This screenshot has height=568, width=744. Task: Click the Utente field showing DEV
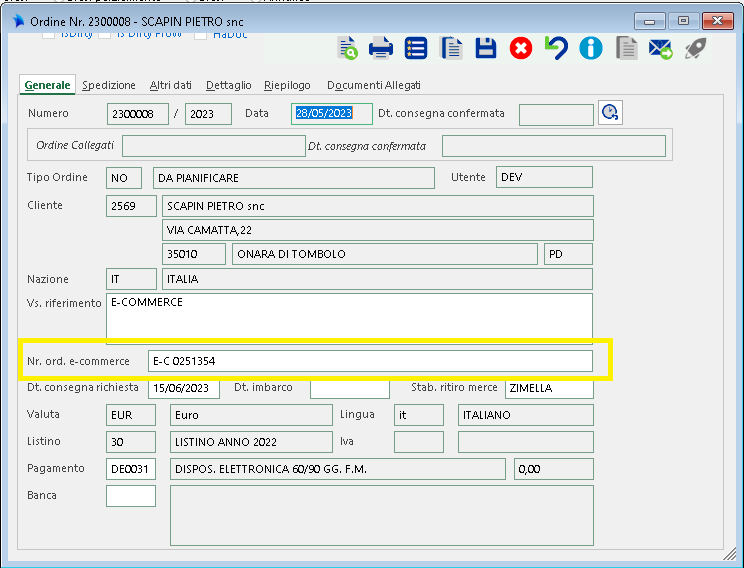click(544, 177)
